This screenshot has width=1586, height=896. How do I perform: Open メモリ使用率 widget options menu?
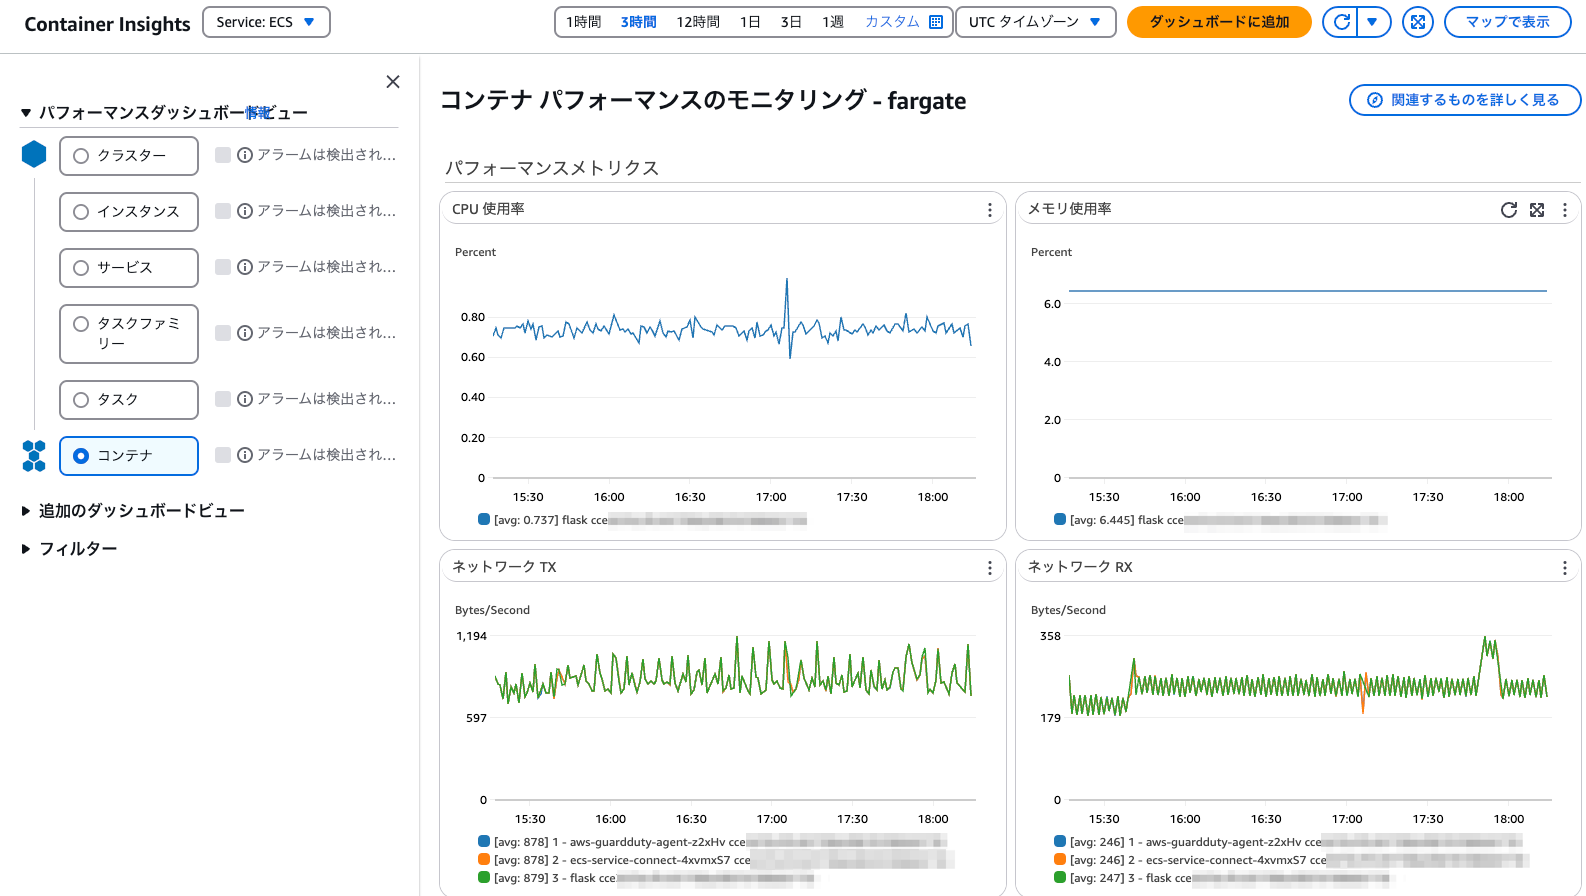pyautogui.click(x=1565, y=210)
